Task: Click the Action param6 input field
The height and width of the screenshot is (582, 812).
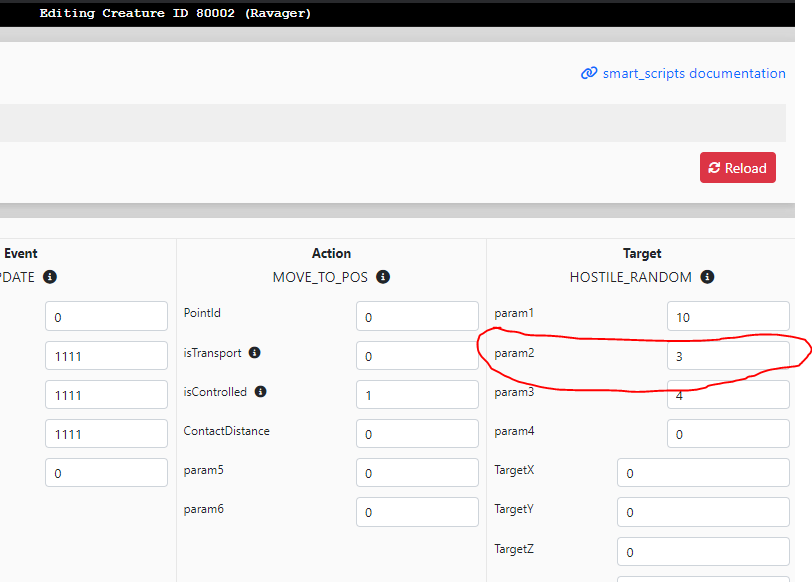Action: tap(417, 512)
